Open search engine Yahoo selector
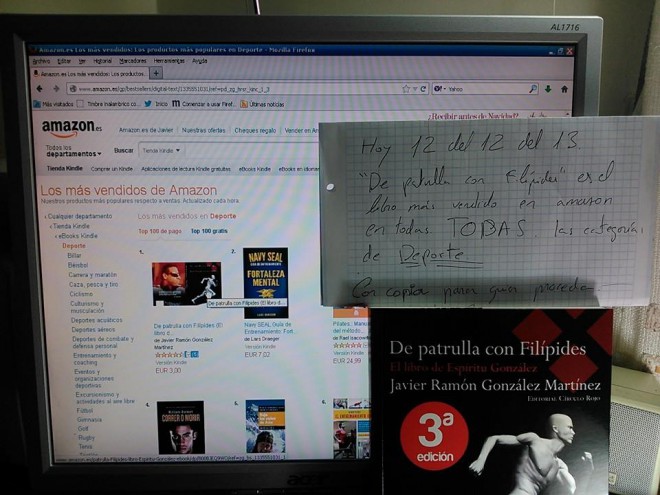This screenshot has width=660, height=495. (440, 89)
